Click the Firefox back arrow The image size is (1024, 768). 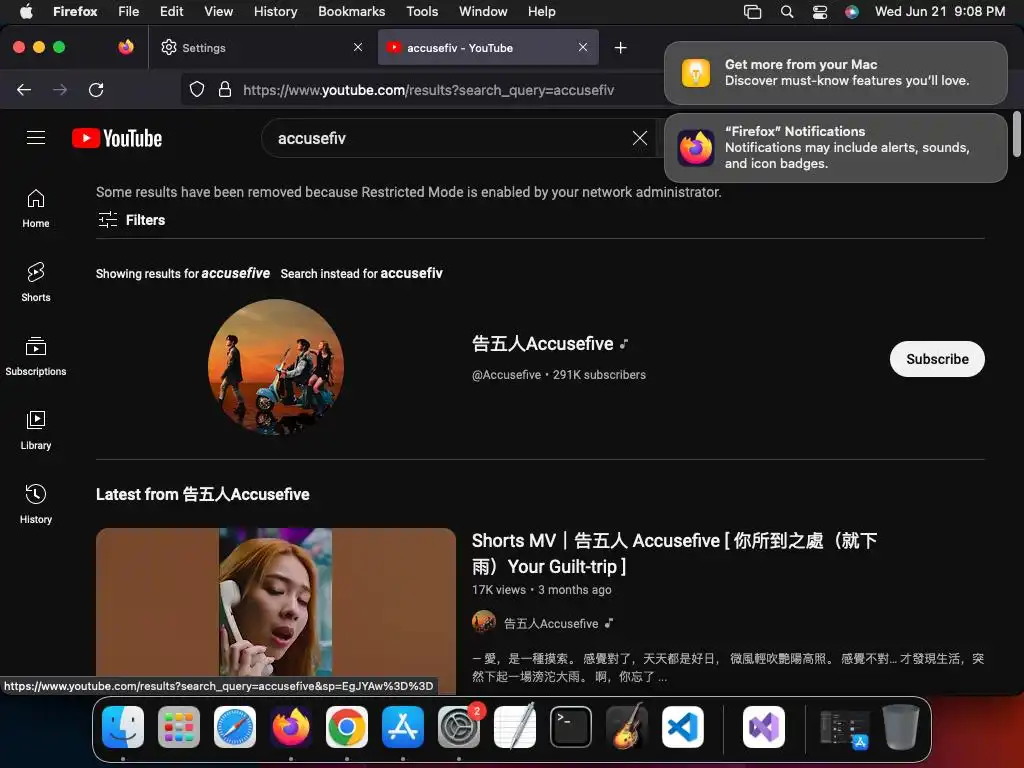[x=24, y=90]
